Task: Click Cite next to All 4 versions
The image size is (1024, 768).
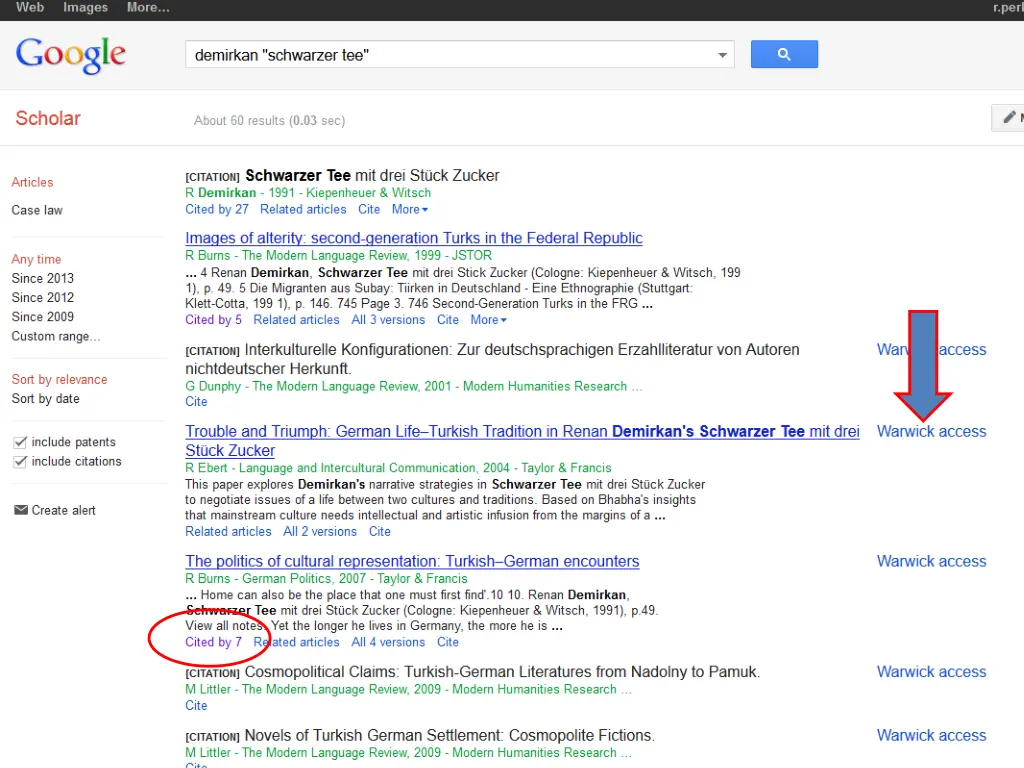Action: tap(448, 643)
